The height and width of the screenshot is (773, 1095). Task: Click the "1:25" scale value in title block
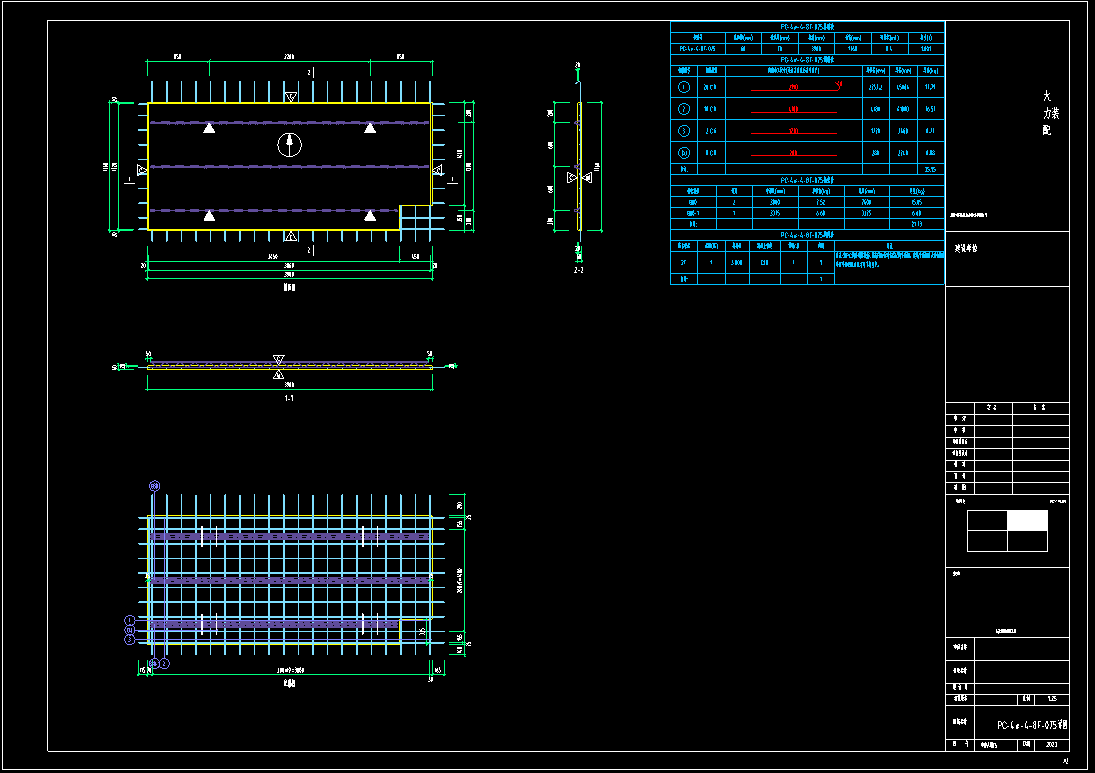(1052, 698)
